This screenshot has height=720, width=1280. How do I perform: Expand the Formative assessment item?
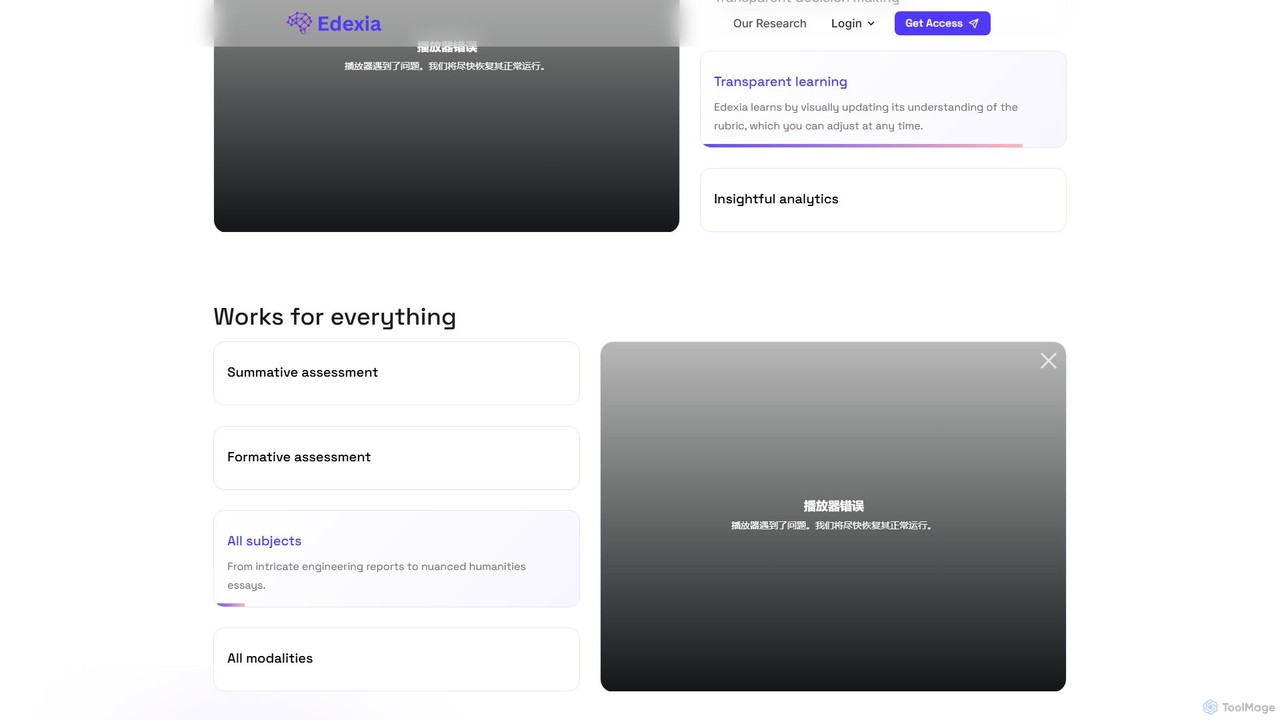click(x=396, y=458)
